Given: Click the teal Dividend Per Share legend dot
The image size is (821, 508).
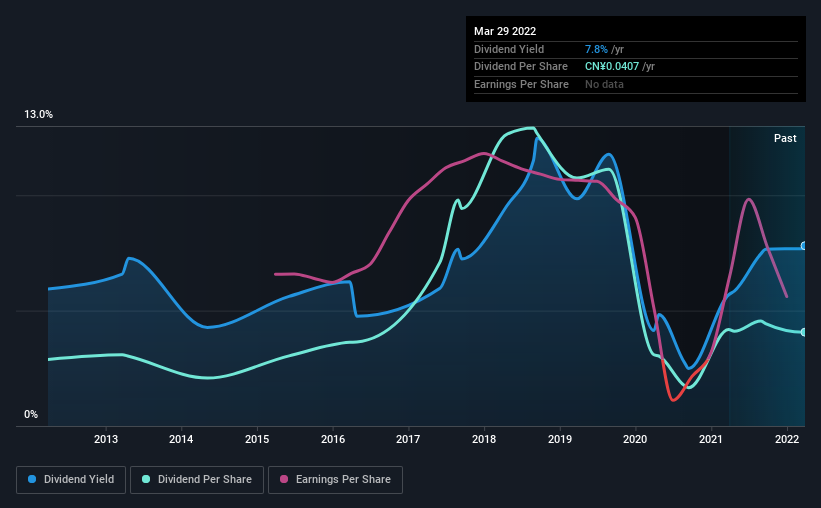Looking at the screenshot, I should 146,479.
